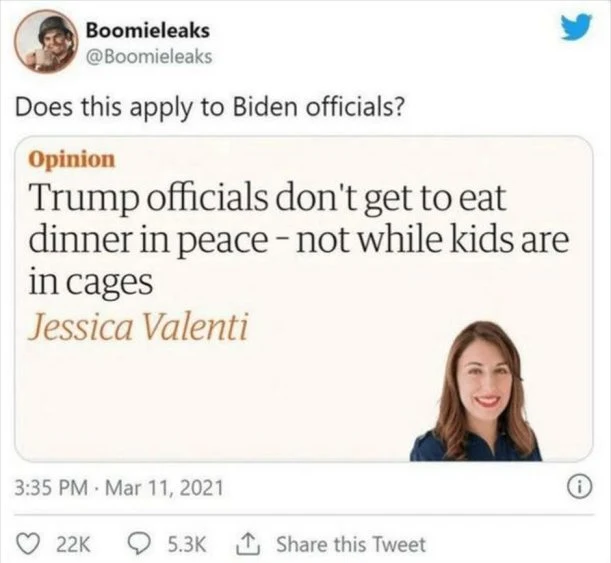Click the Jessica Valenti author name
Image resolution: width=611 pixels, height=563 pixels.
[138, 328]
